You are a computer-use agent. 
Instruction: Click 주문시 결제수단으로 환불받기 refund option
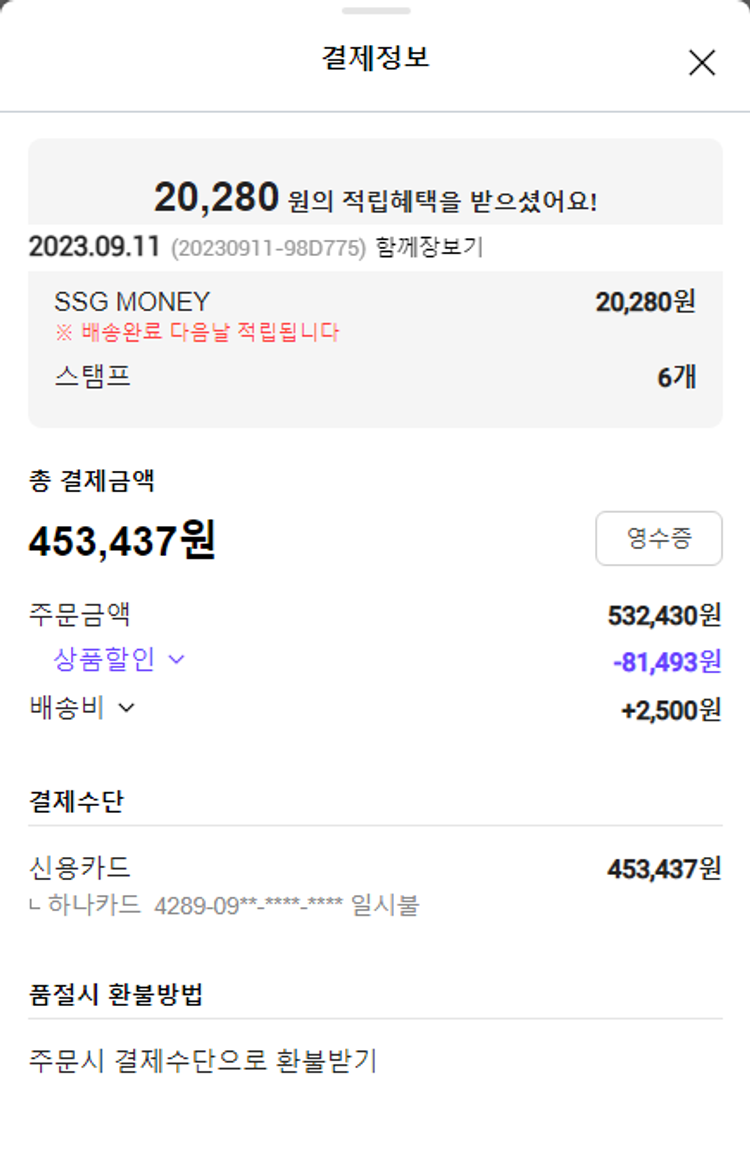[x=203, y=1061]
